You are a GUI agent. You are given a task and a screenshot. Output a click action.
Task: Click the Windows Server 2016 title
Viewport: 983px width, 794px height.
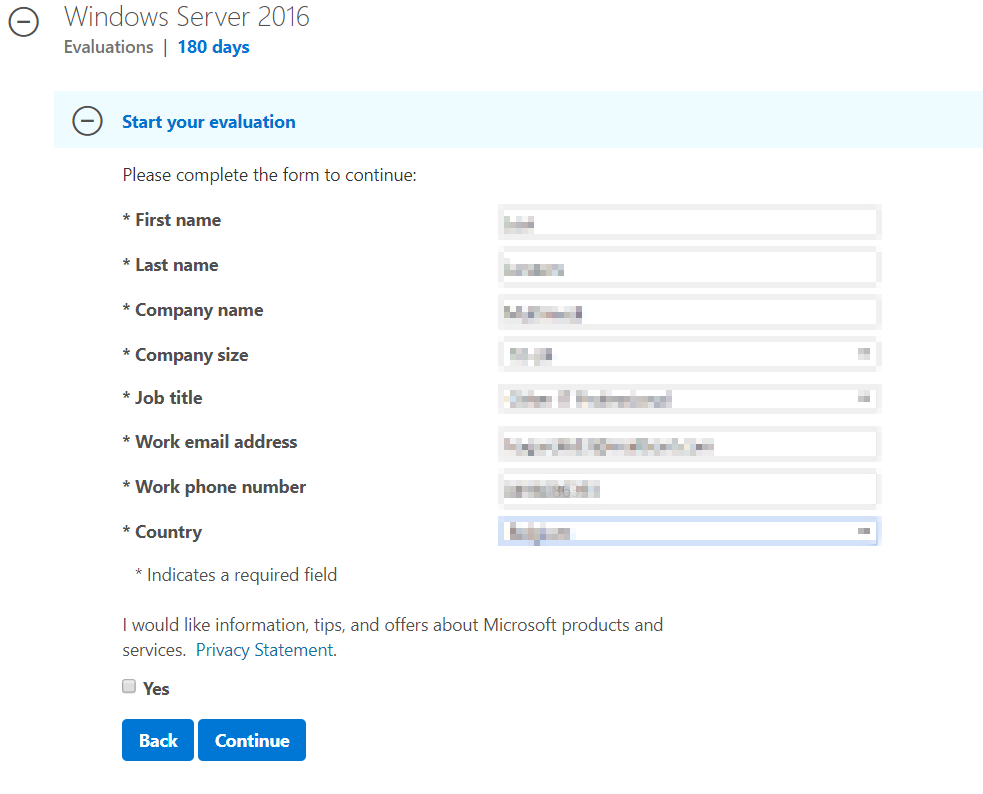(187, 16)
